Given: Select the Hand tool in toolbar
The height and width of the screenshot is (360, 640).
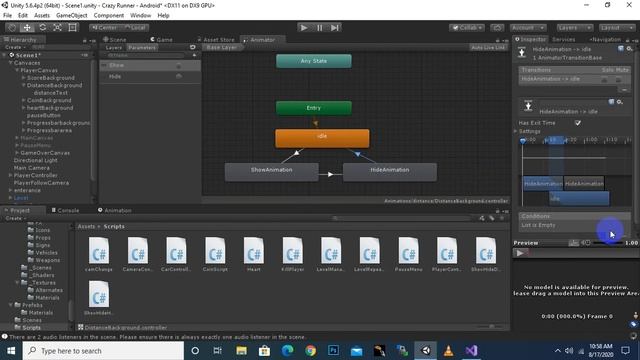Looking at the screenshot, I should 12,28.
